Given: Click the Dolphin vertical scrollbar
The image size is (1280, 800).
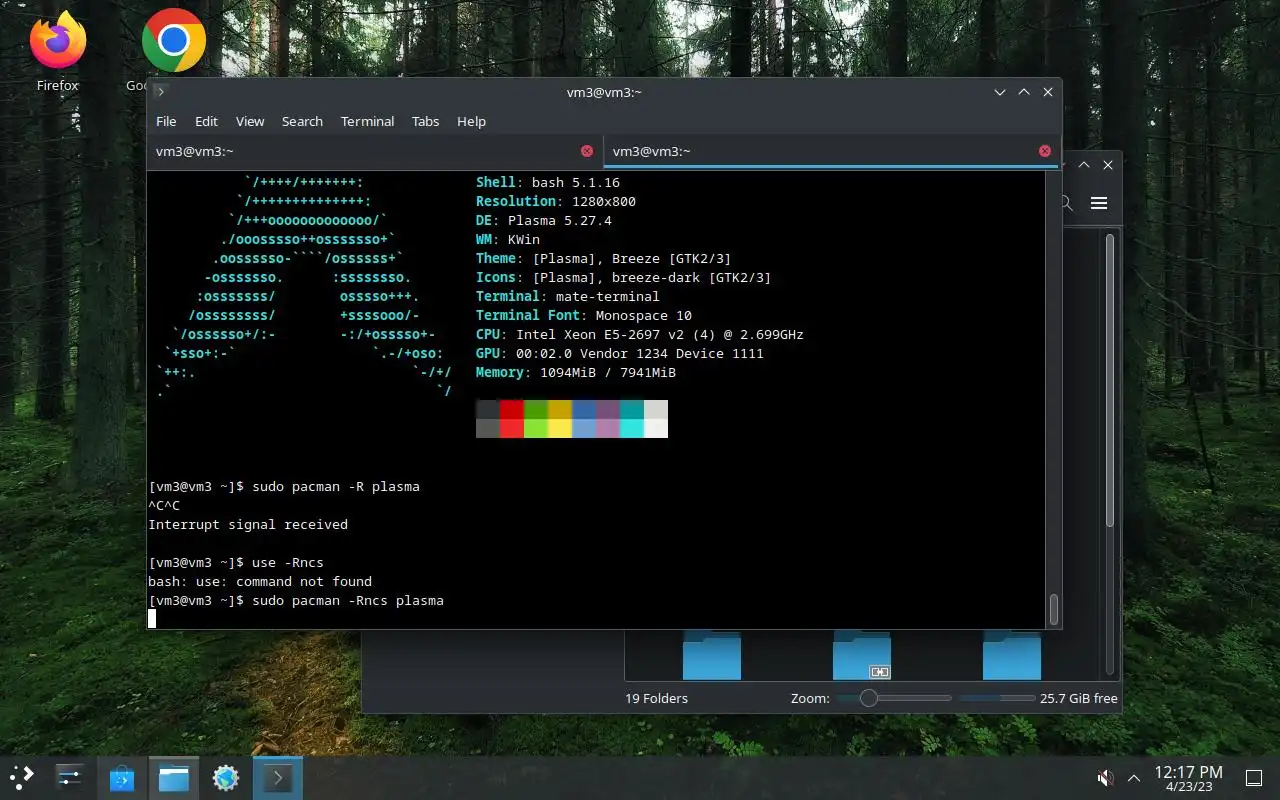Looking at the screenshot, I should (1109, 380).
